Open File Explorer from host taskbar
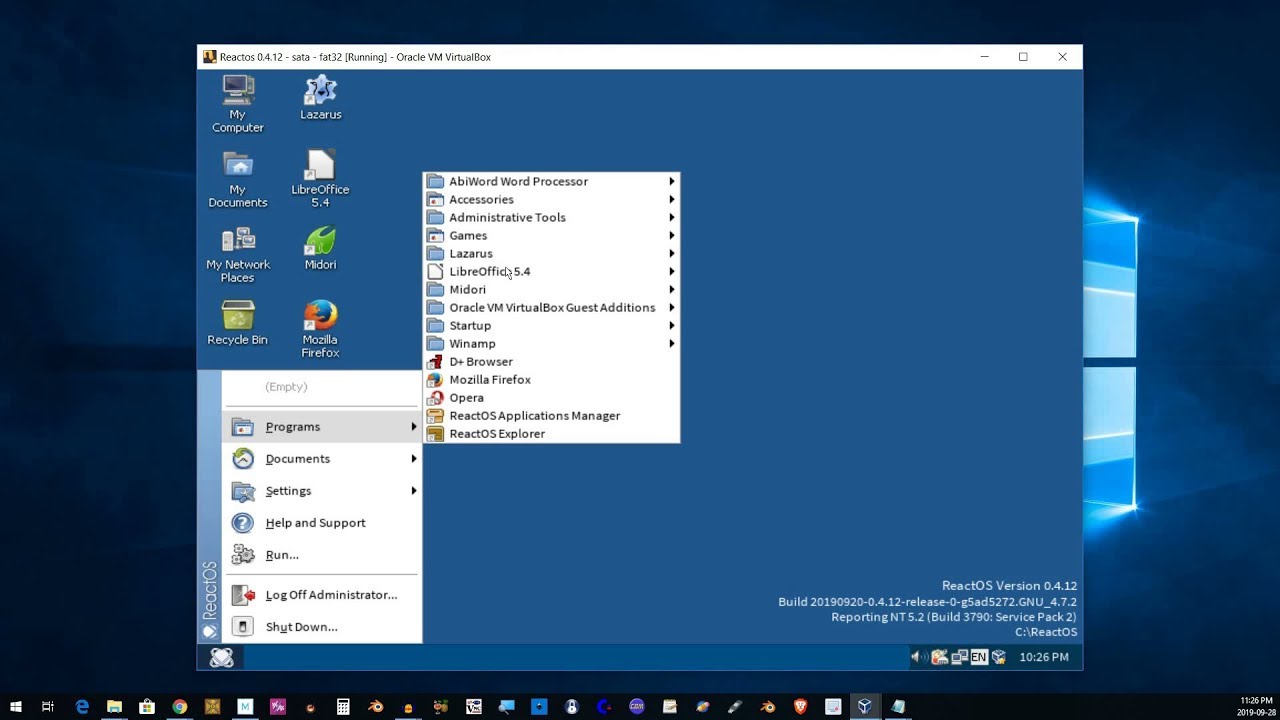Image resolution: width=1280 pixels, height=720 pixels. click(x=114, y=706)
